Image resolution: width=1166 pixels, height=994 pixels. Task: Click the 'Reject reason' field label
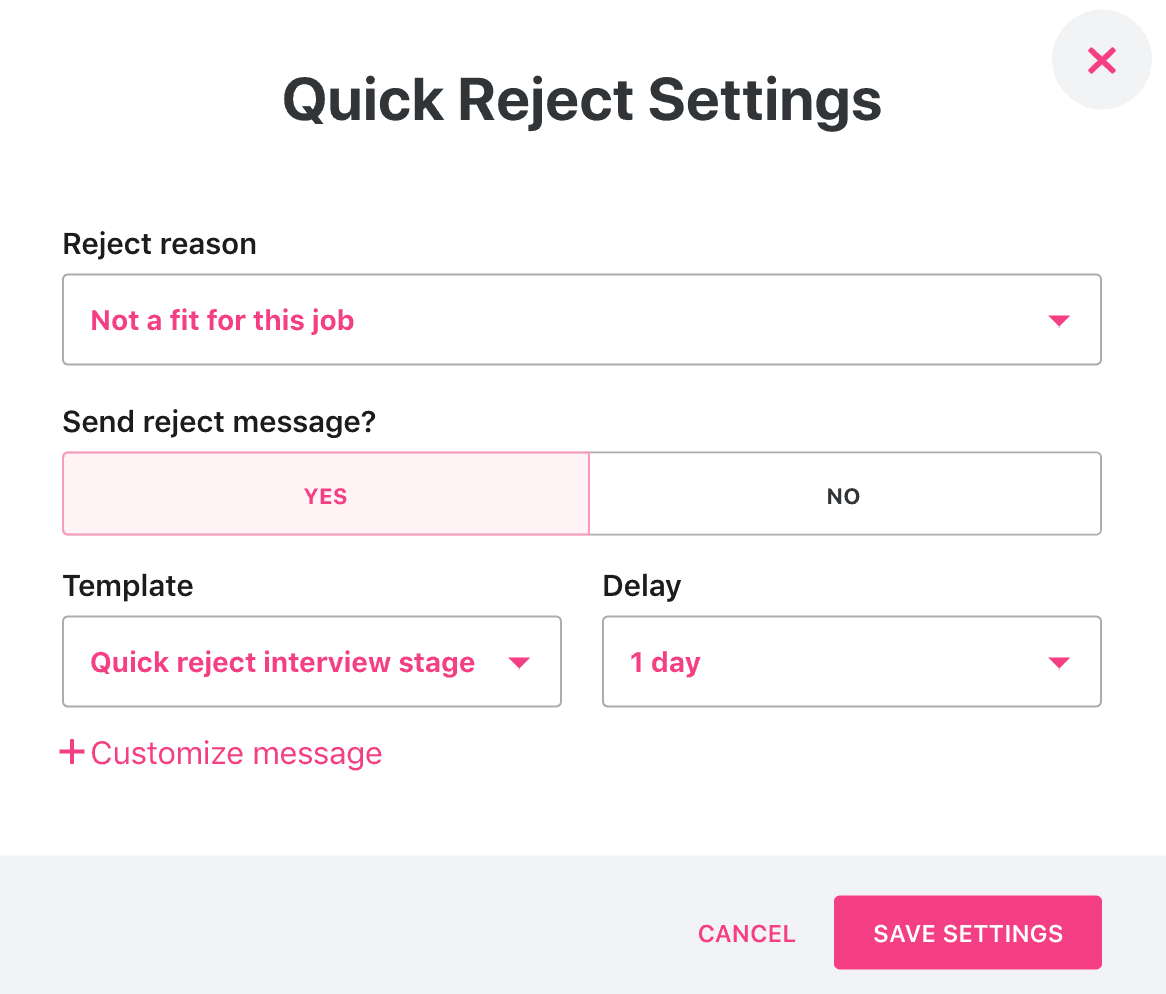pos(159,244)
